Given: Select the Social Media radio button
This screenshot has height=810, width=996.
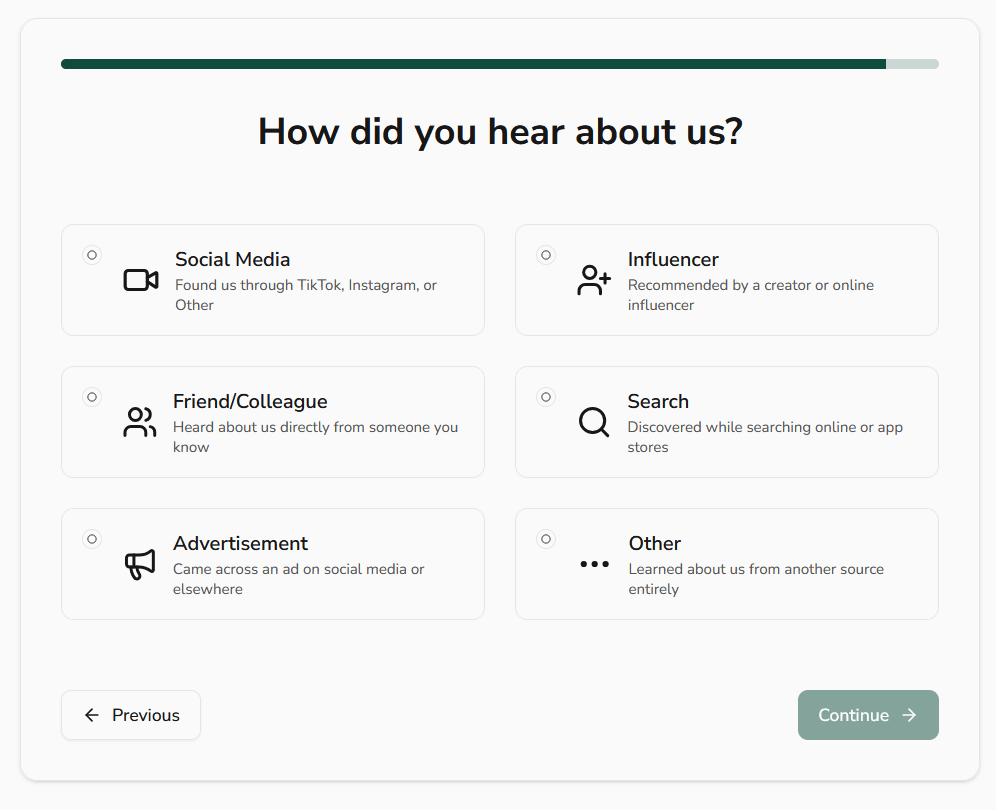Looking at the screenshot, I should coord(92,255).
